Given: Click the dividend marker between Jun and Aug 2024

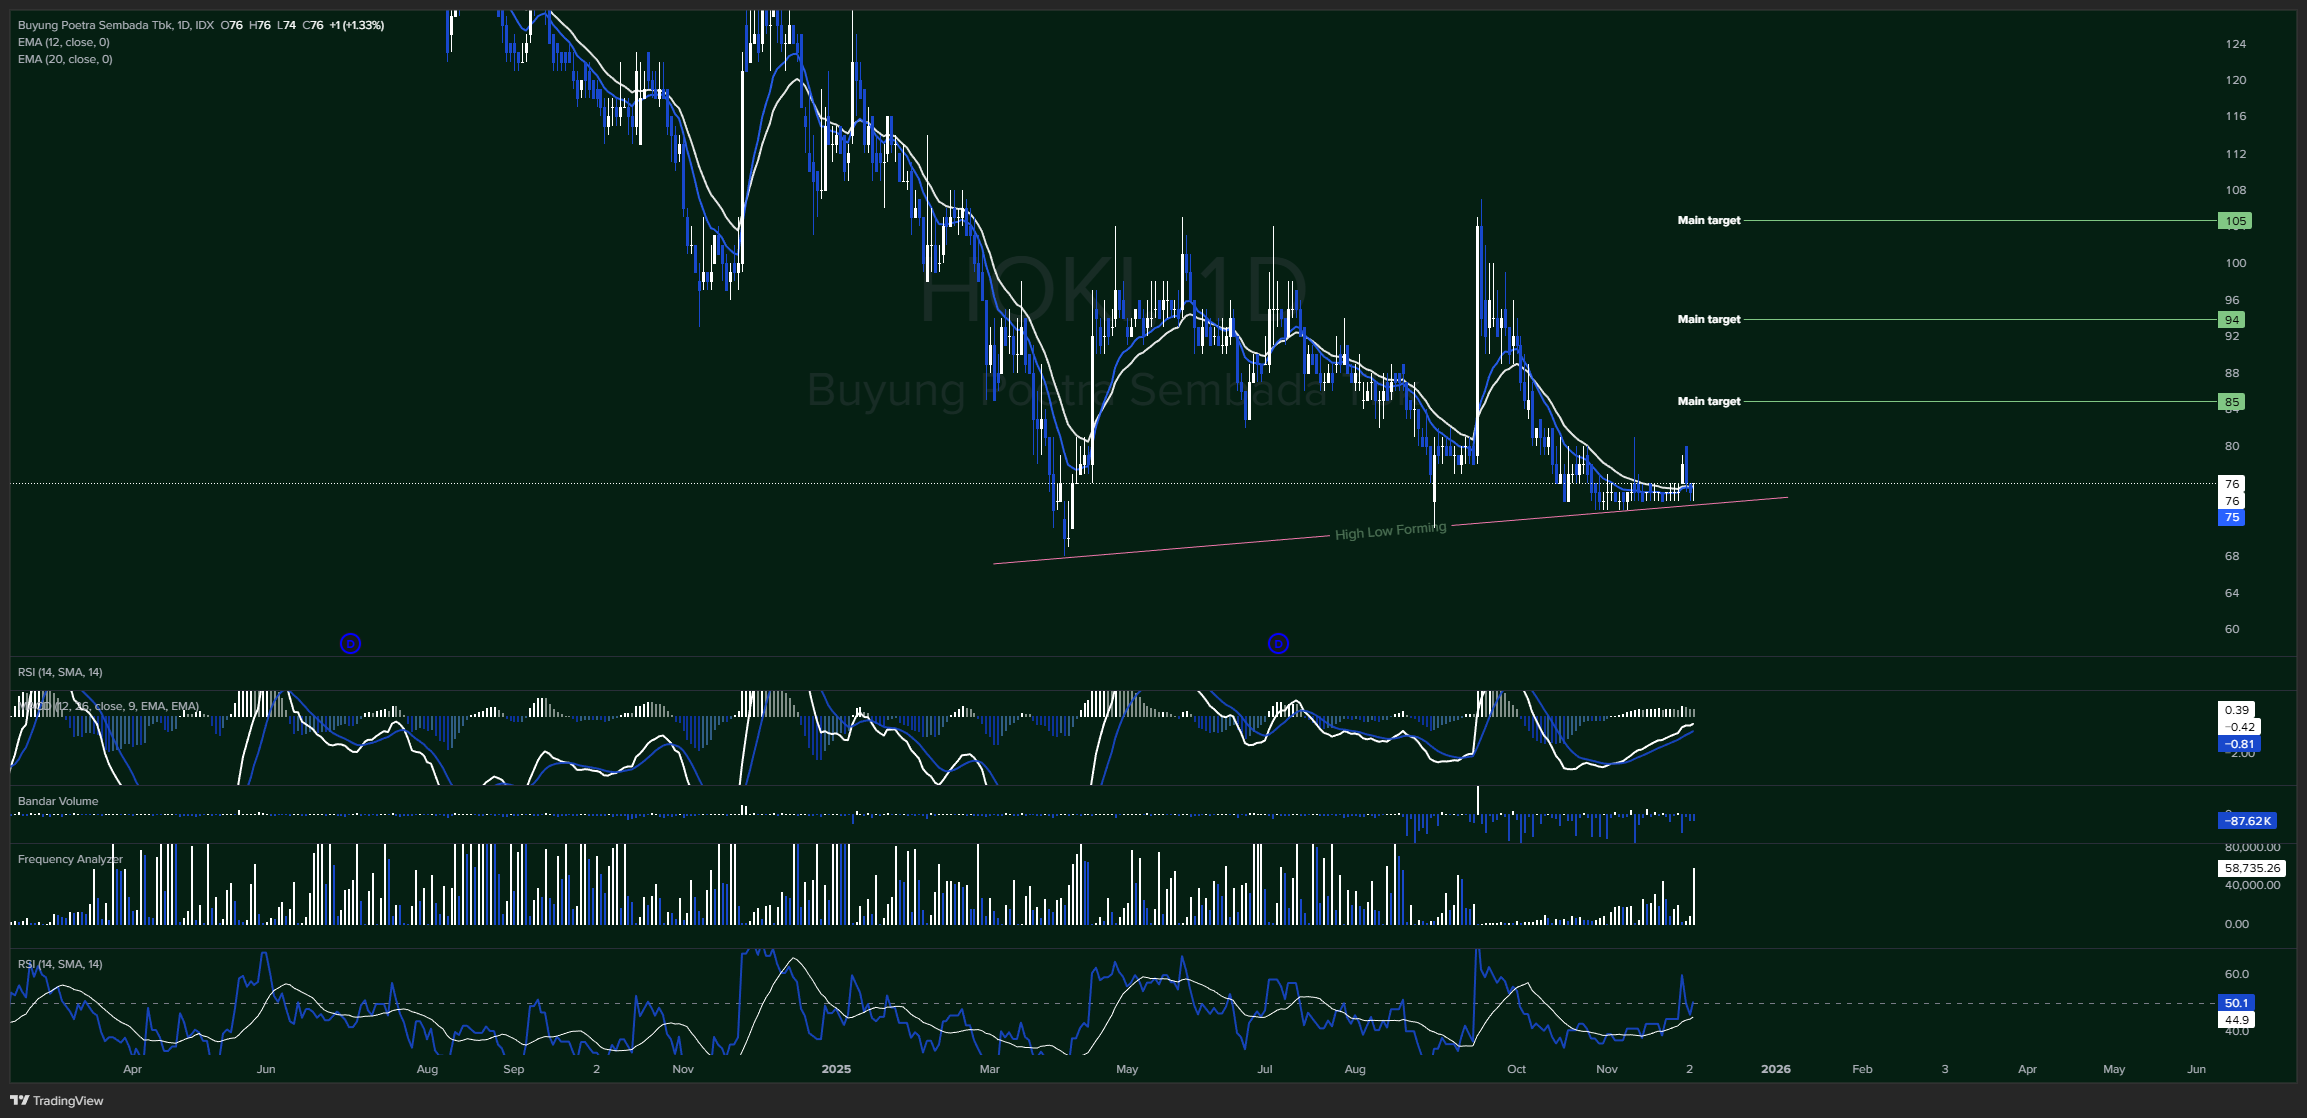Looking at the screenshot, I should point(350,644).
